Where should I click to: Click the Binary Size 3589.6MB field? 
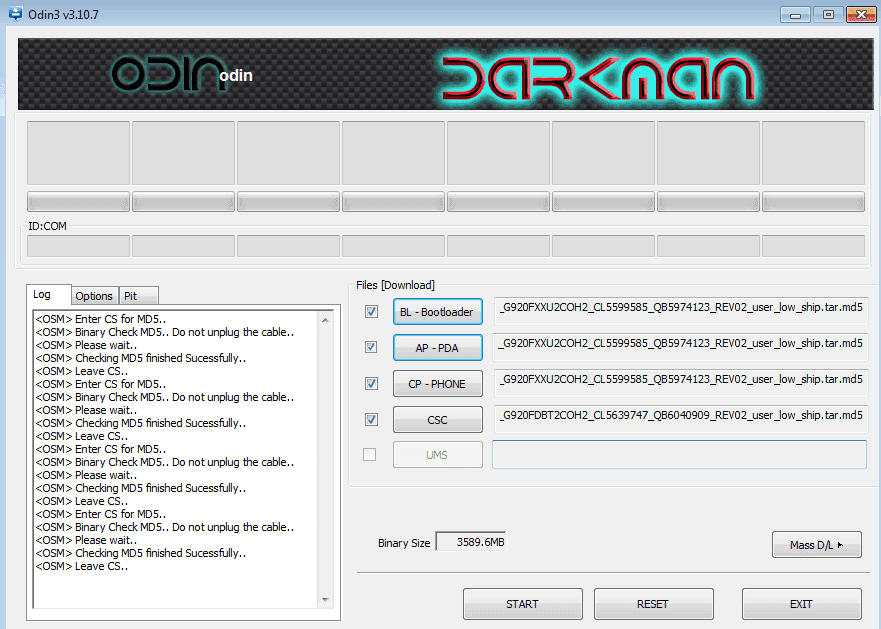point(471,542)
